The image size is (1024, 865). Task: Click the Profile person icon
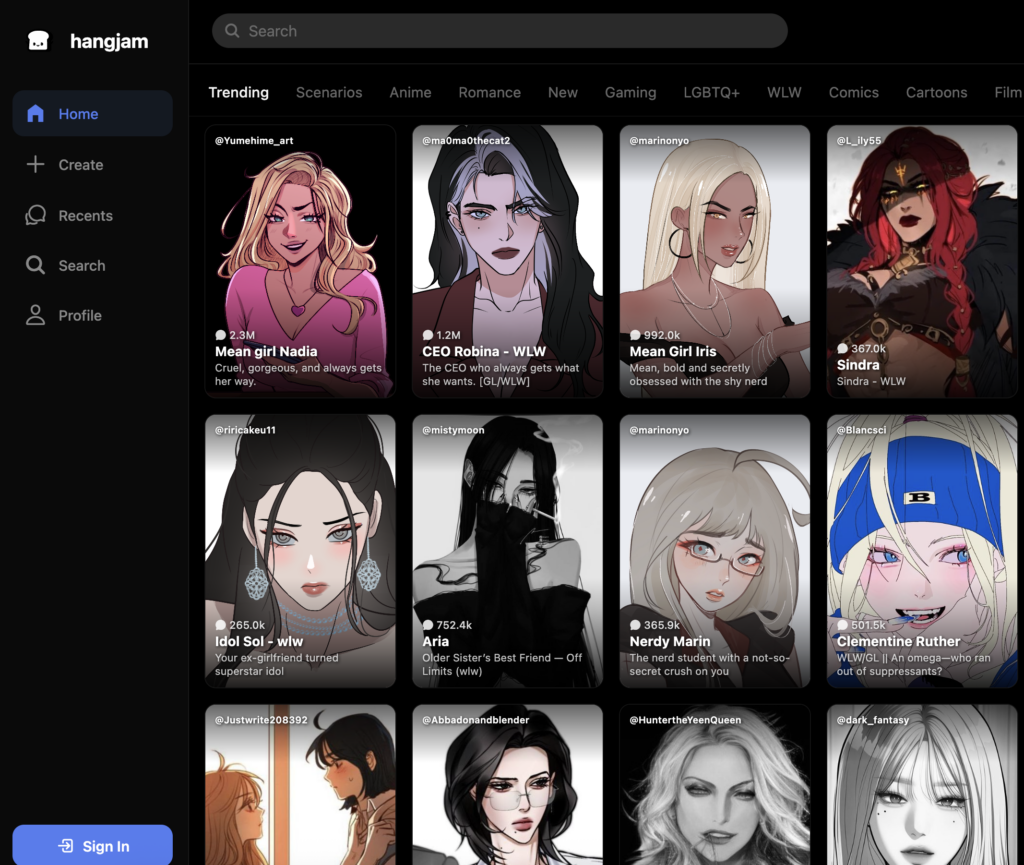[x=36, y=315]
